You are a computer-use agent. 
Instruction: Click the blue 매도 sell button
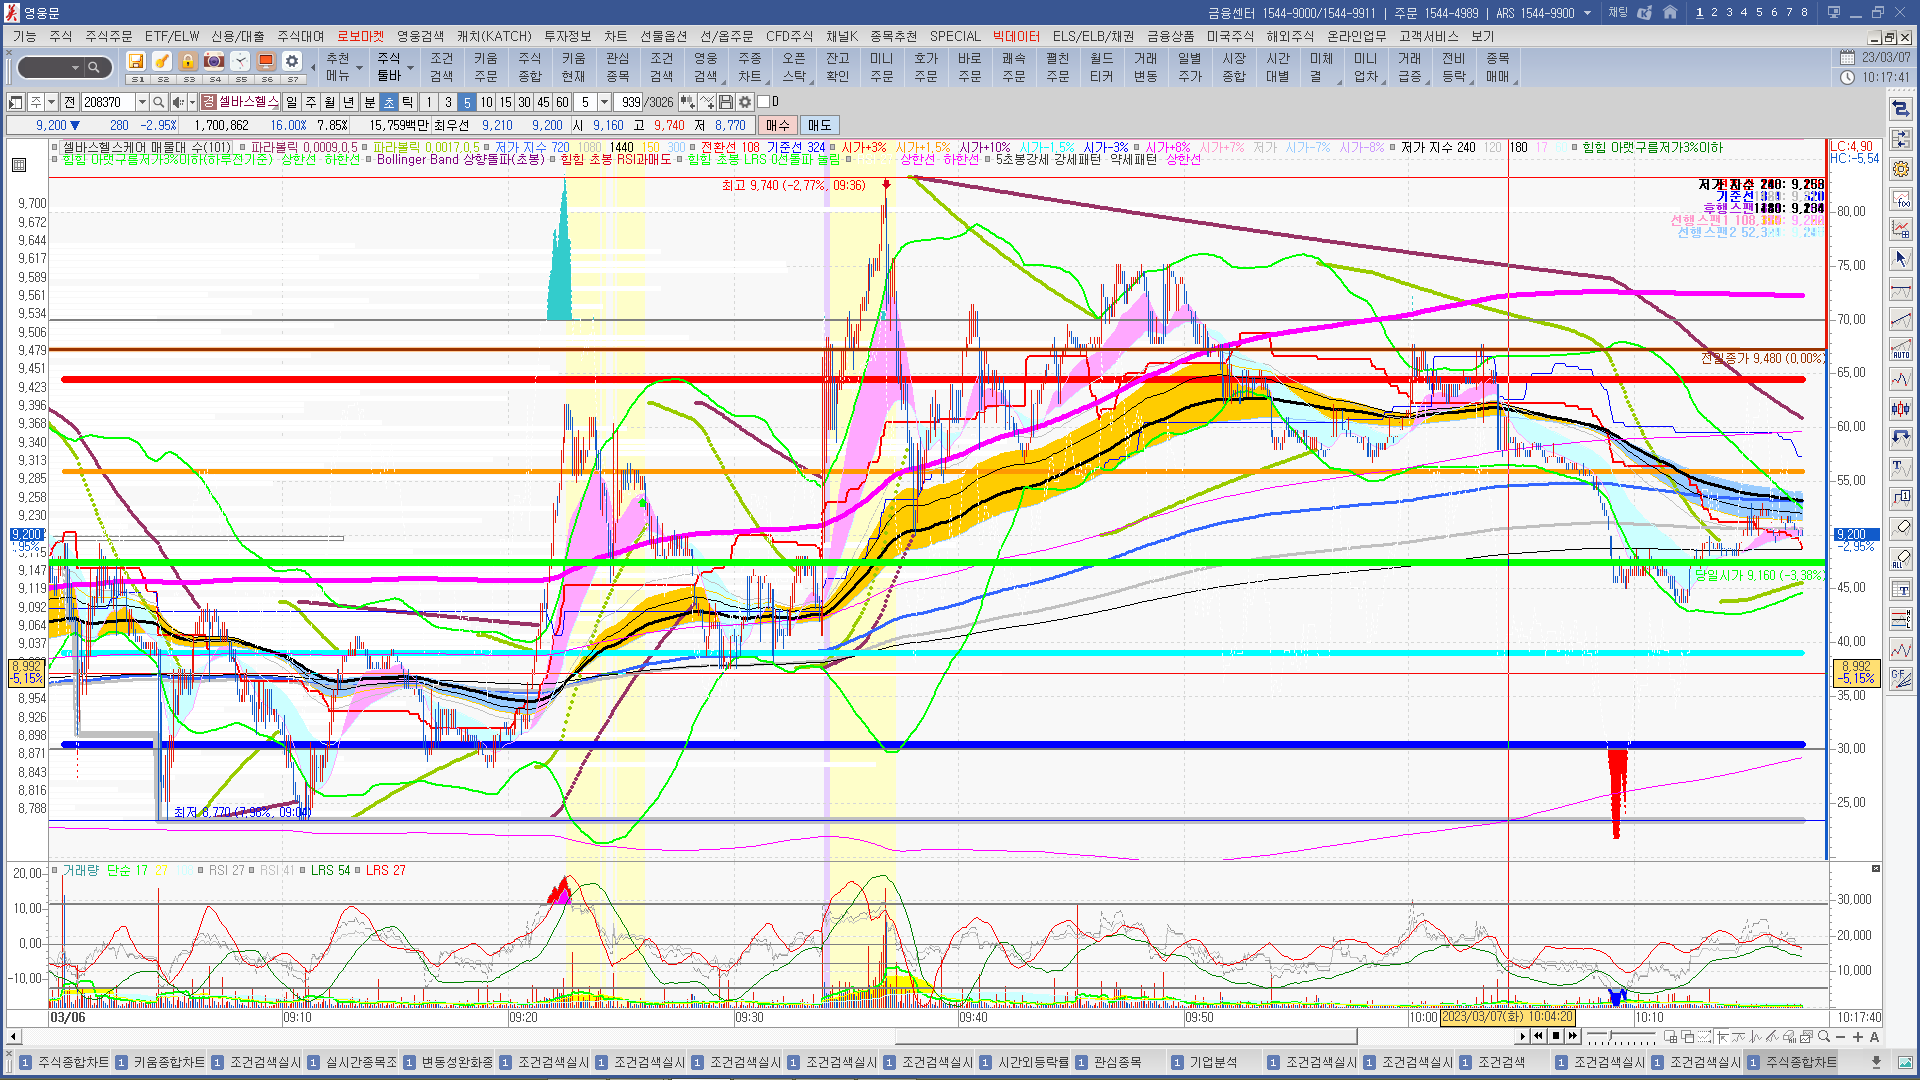pyautogui.click(x=819, y=125)
